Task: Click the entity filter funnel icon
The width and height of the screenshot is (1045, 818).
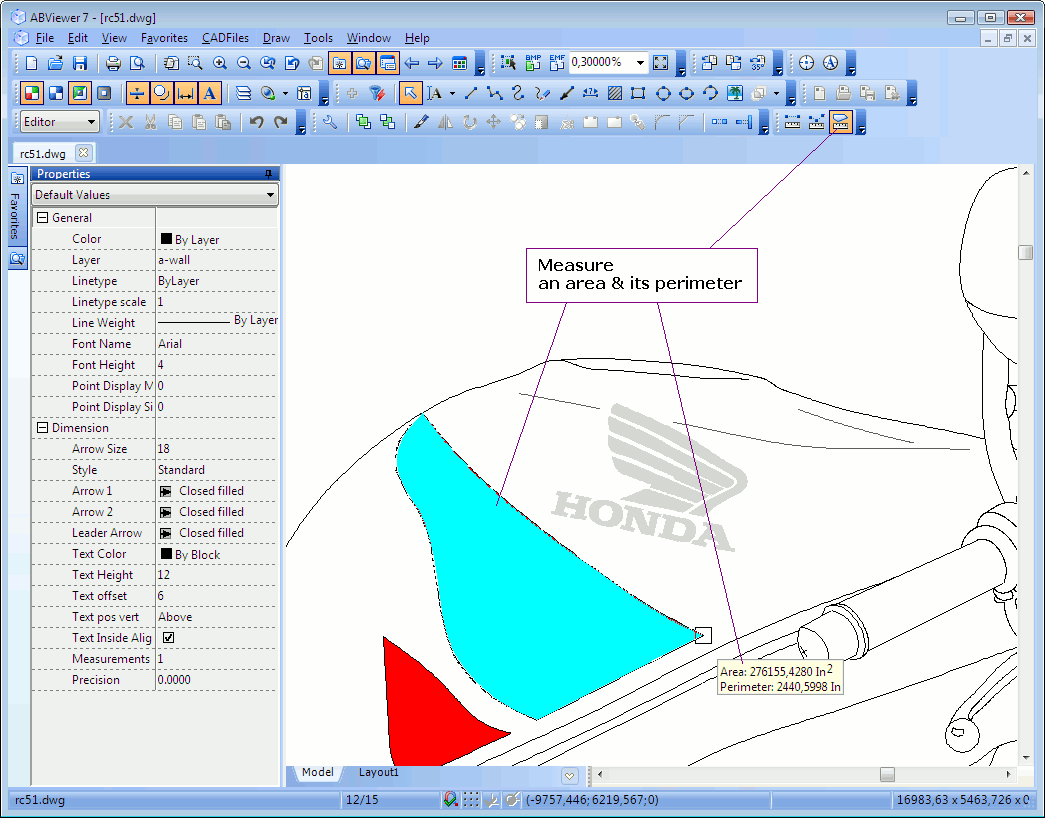Action: (377, 93)
